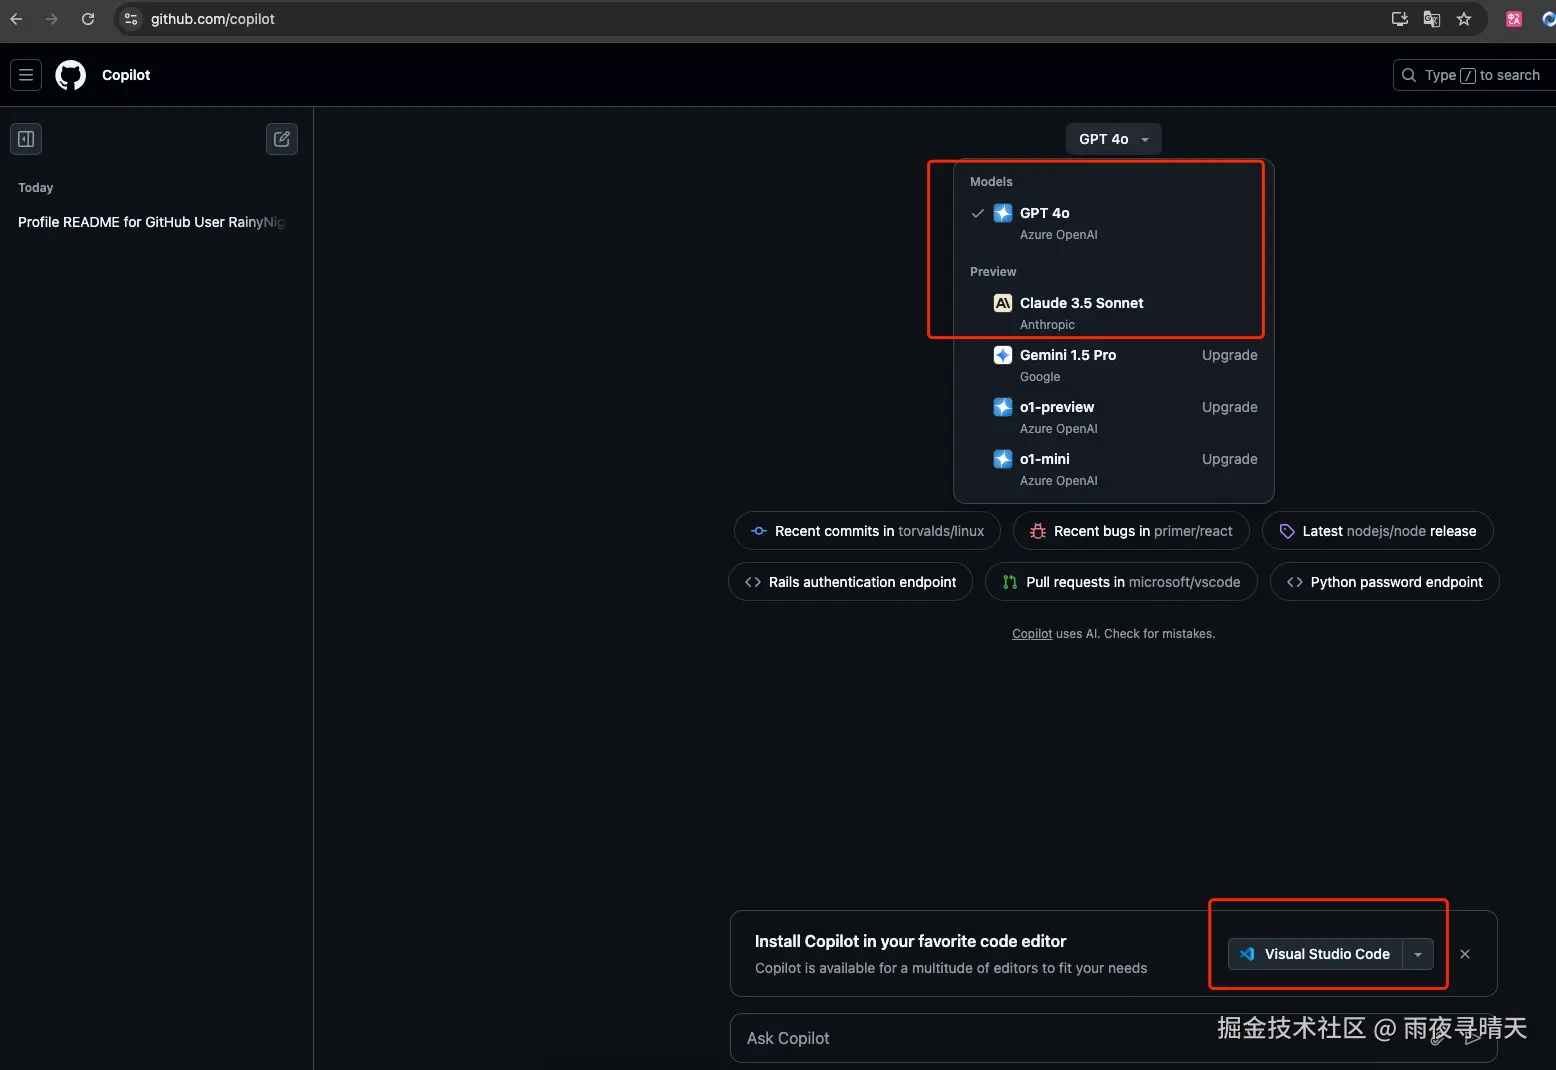Click Upgrade next to o1-mini
Viewport: 1556px width, 1070px height.
(1229, 459)
